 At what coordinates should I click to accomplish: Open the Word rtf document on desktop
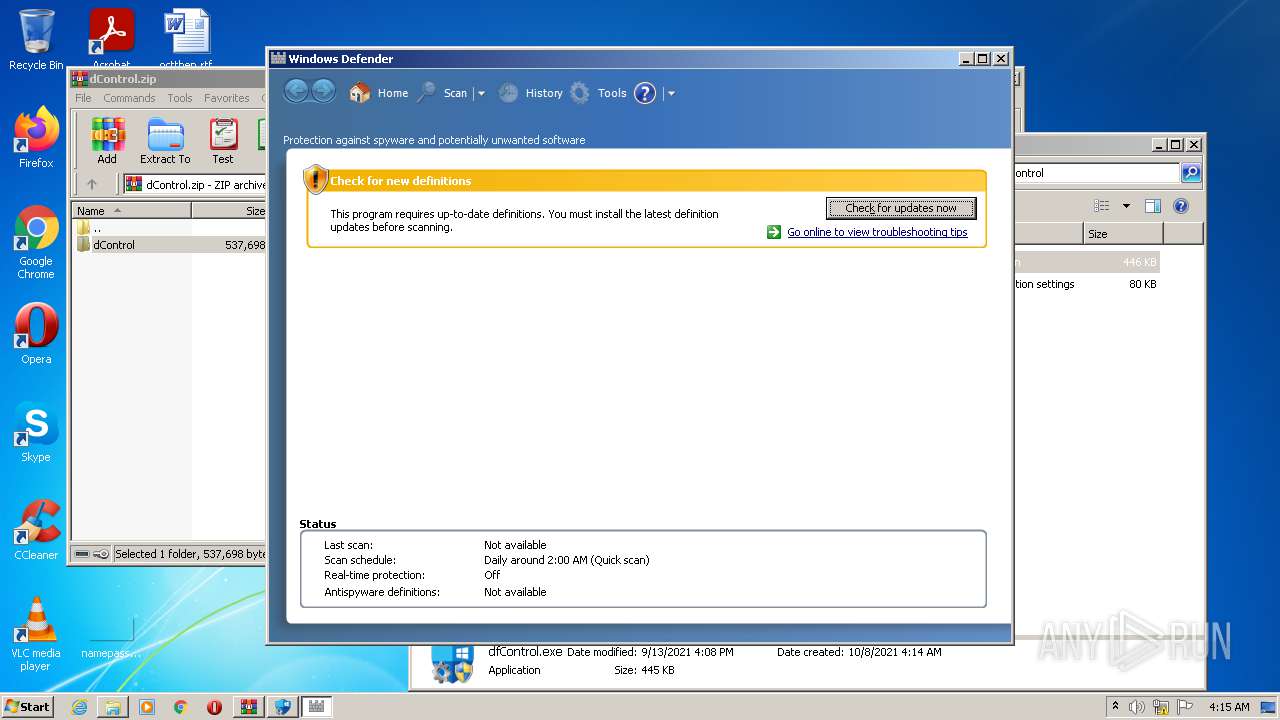186,40
